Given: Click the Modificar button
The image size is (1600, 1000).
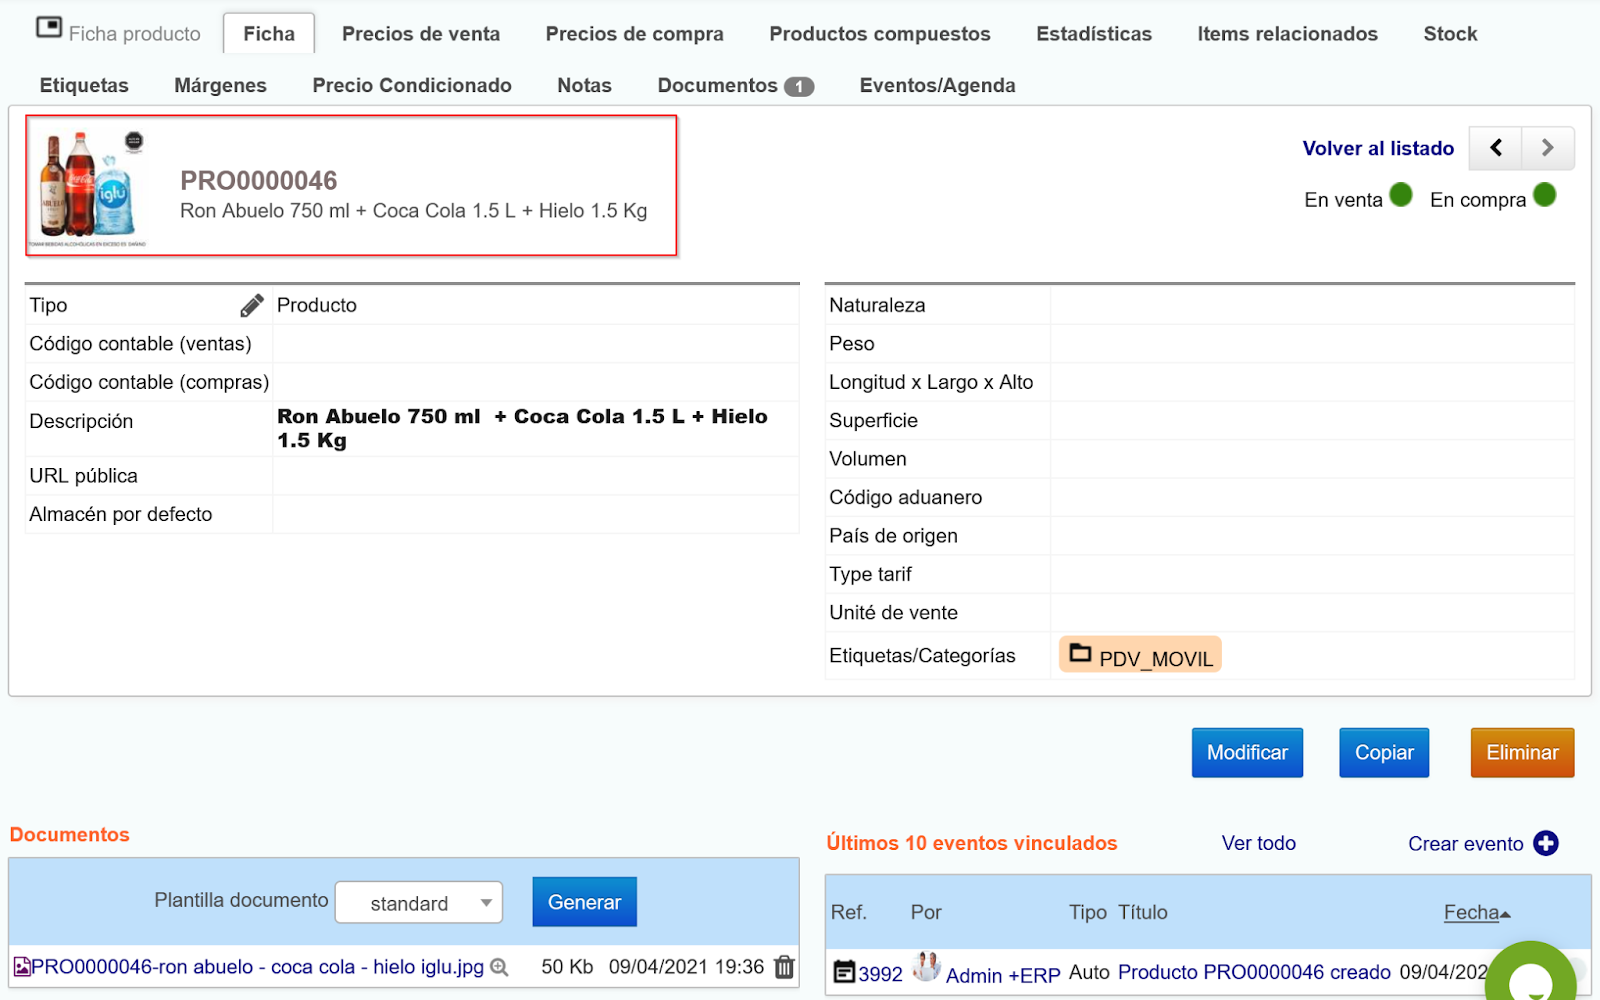Looking at the screenshot, I should pos(1247,753).
